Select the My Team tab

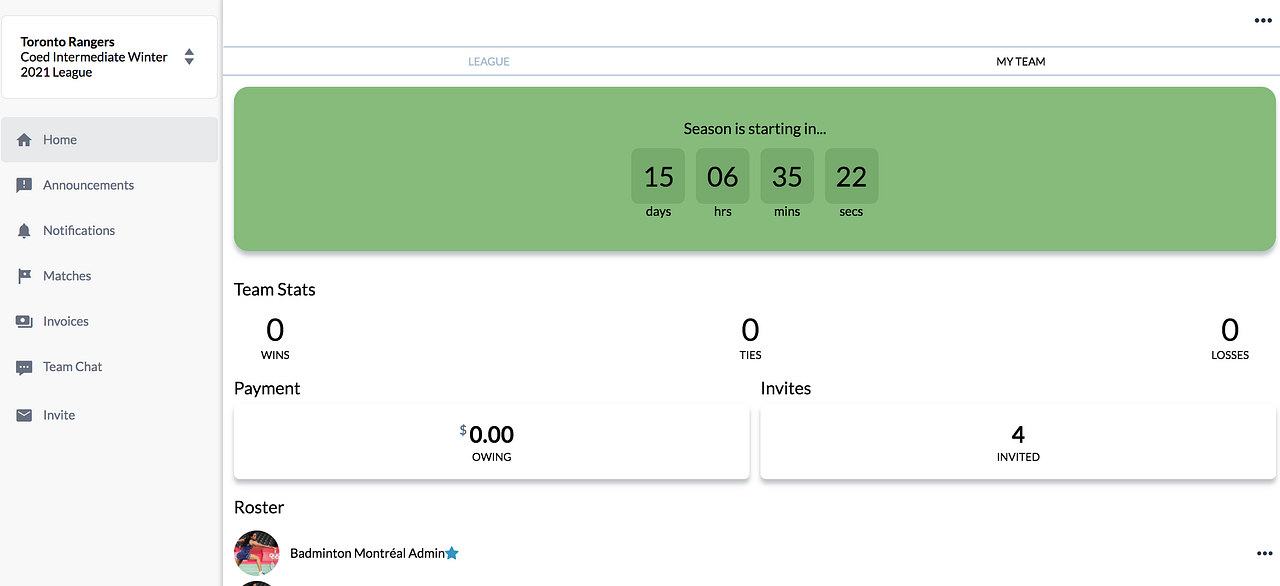coord(1020,62)
